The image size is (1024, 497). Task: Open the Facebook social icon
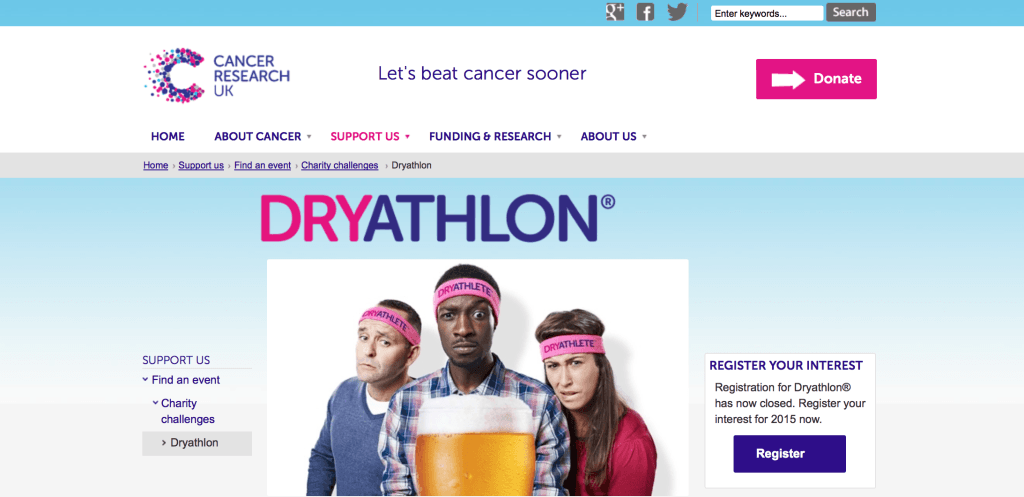645,12
